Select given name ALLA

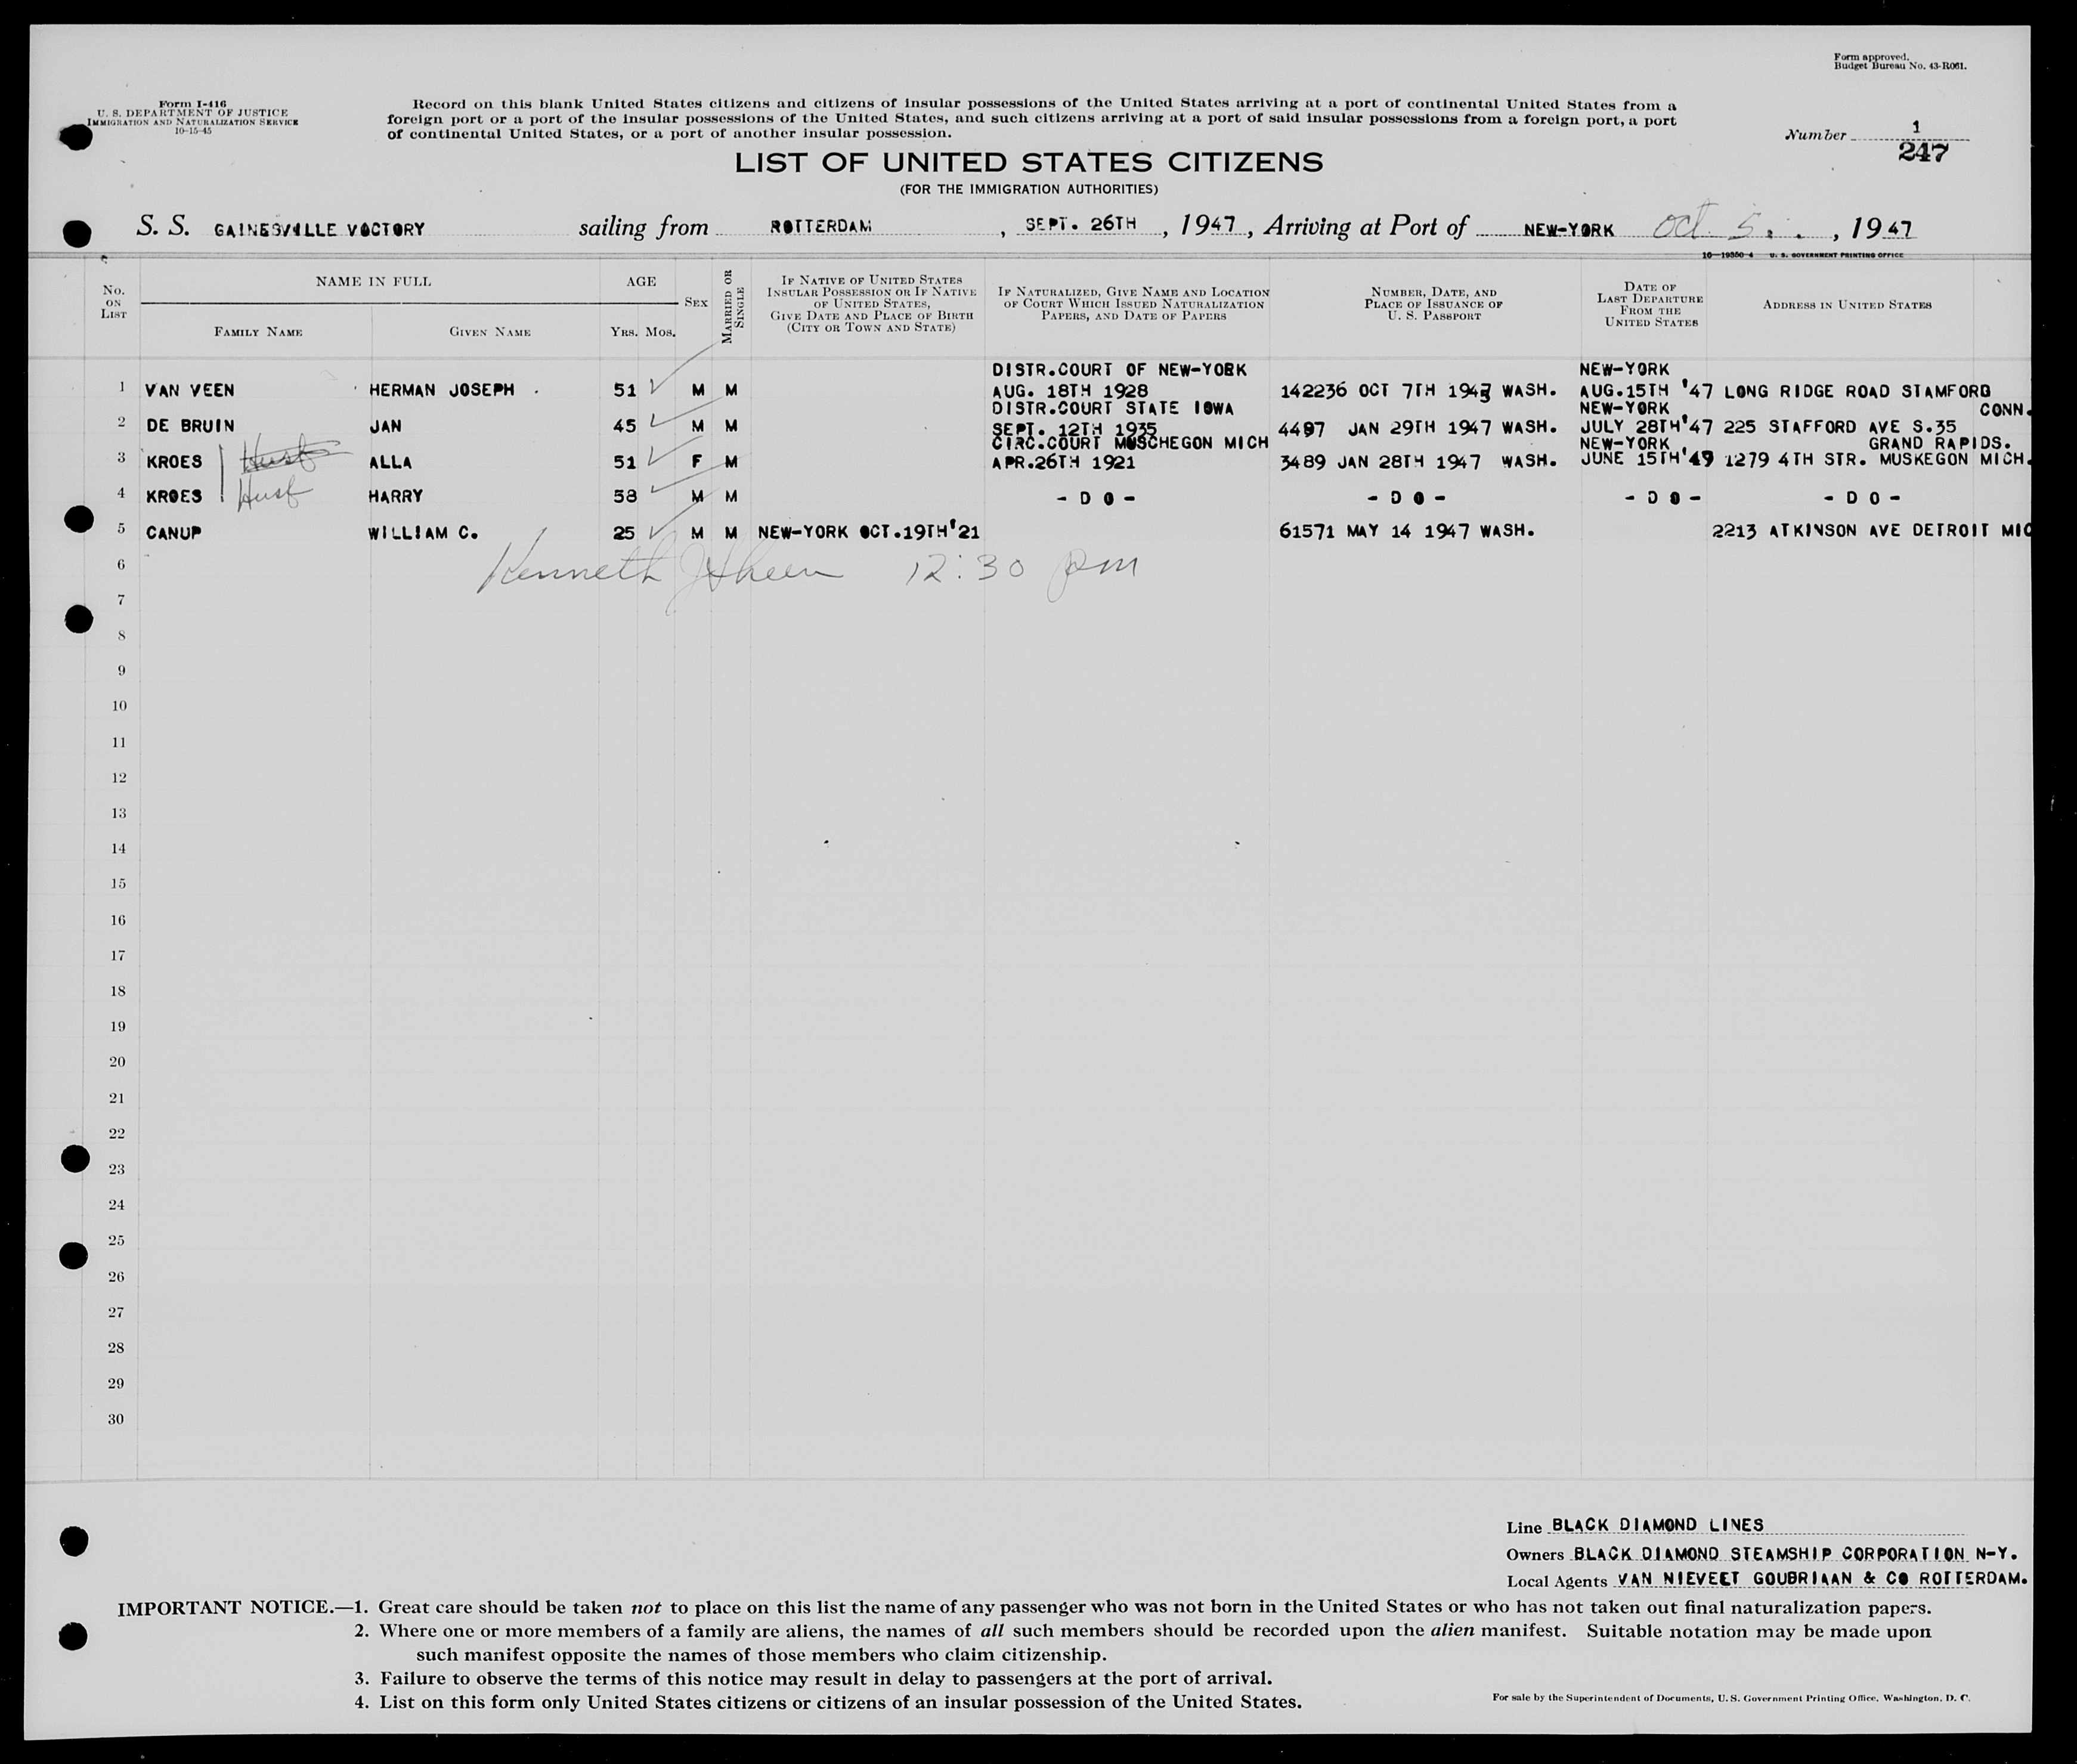(390, 462)
